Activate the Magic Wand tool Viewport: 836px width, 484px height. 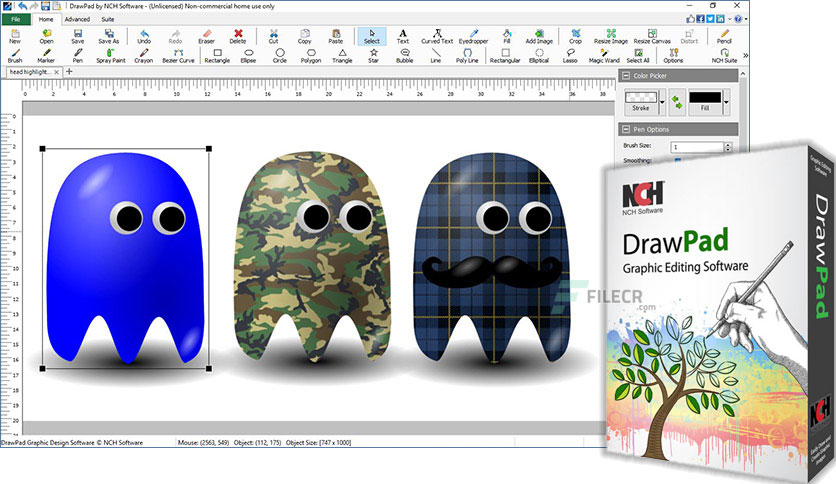coord(604,56)
